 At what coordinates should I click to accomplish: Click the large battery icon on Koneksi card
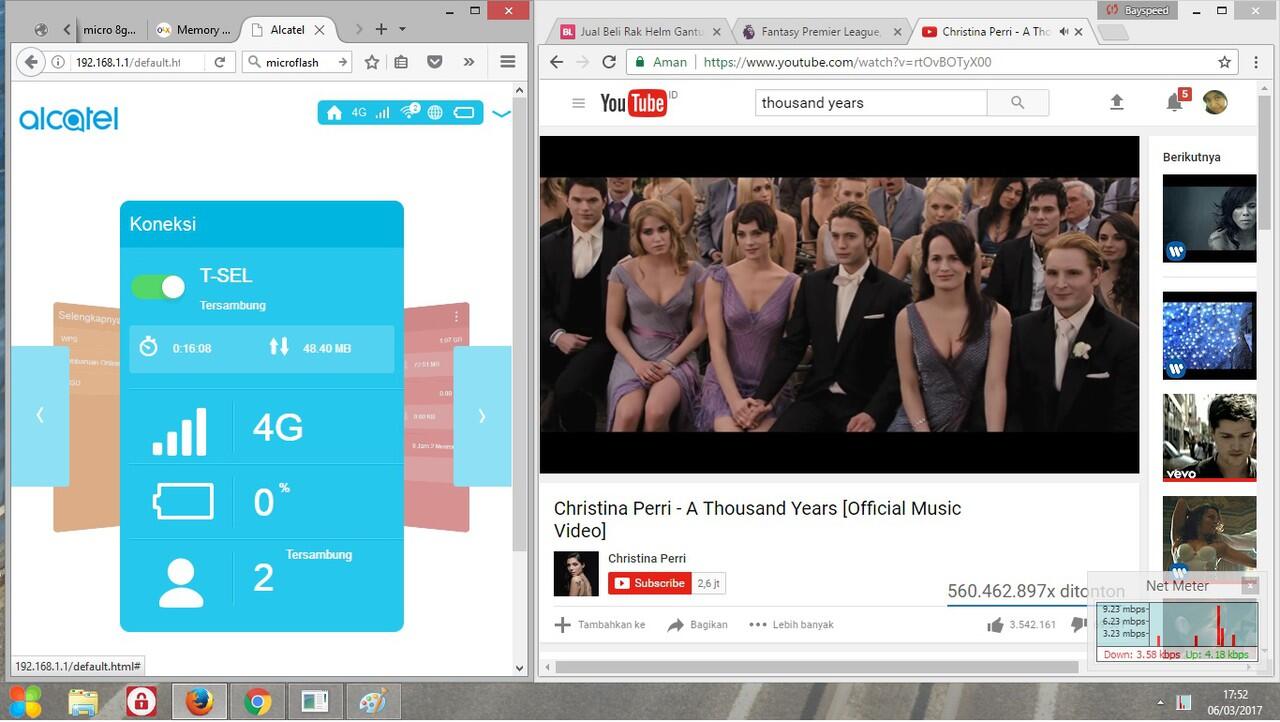pos(183,501)
